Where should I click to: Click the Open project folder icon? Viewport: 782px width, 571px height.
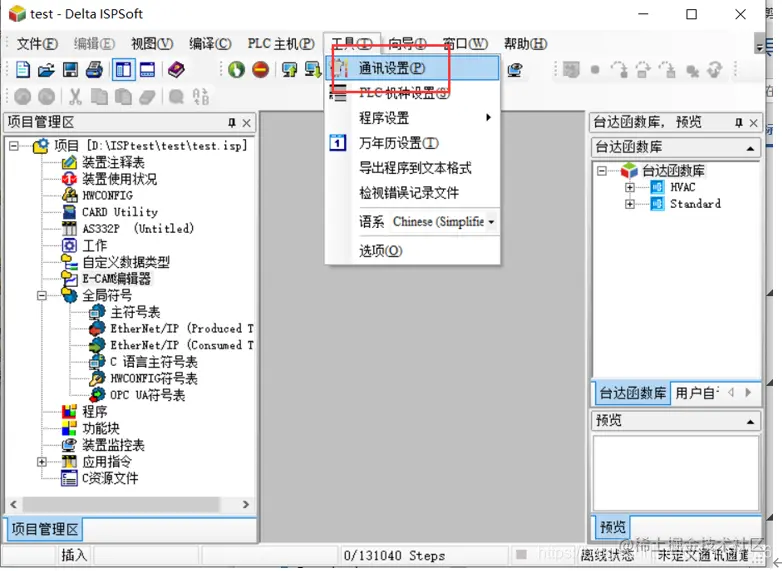(46, 70)
